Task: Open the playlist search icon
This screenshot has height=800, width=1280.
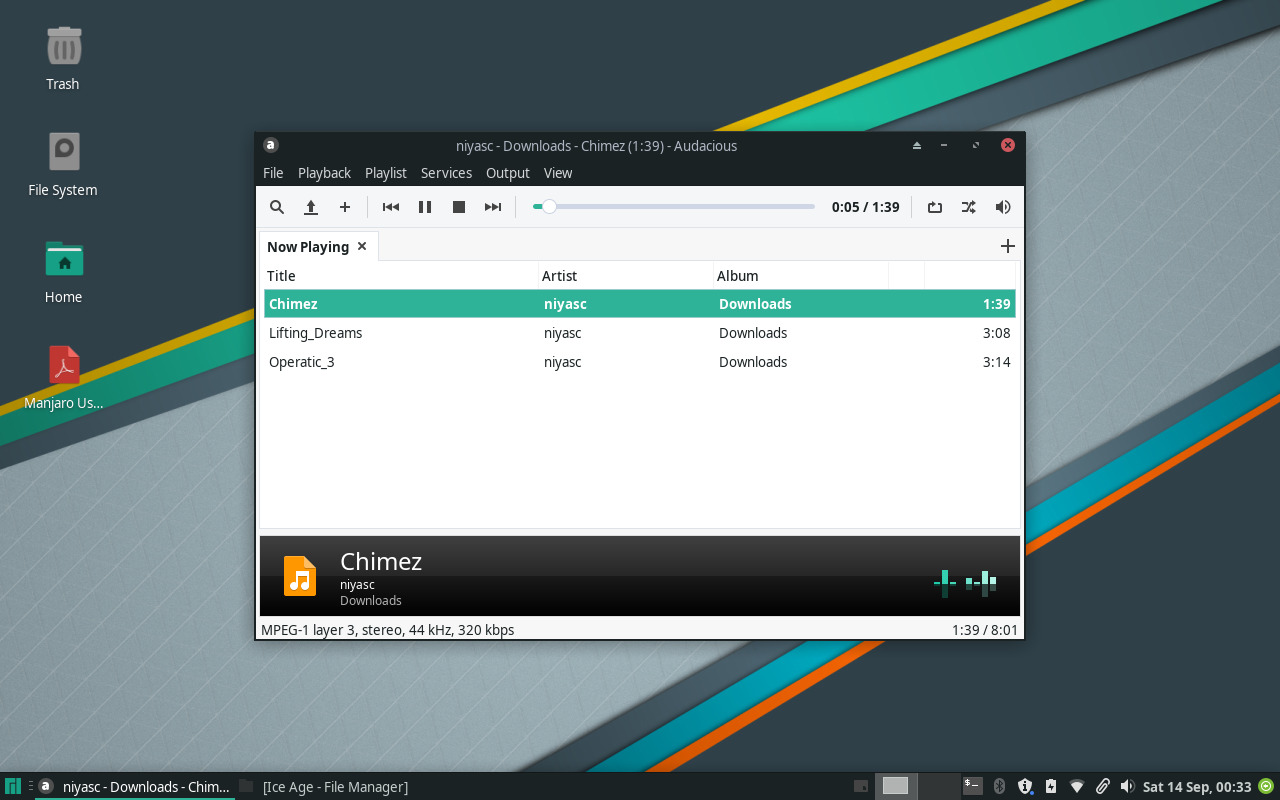Action: tap(277, 207)
